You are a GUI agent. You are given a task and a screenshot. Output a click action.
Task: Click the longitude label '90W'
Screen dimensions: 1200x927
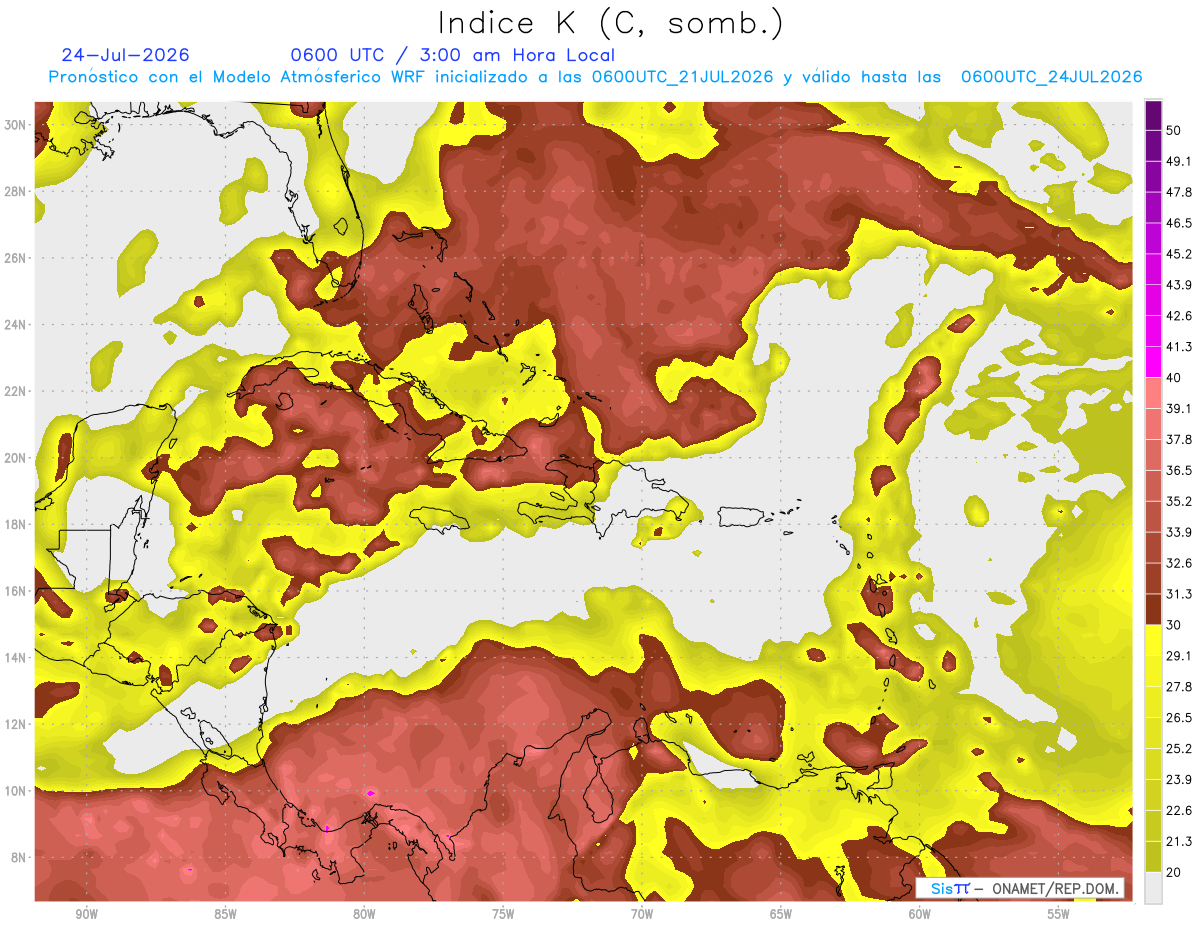tap(86, 914)
